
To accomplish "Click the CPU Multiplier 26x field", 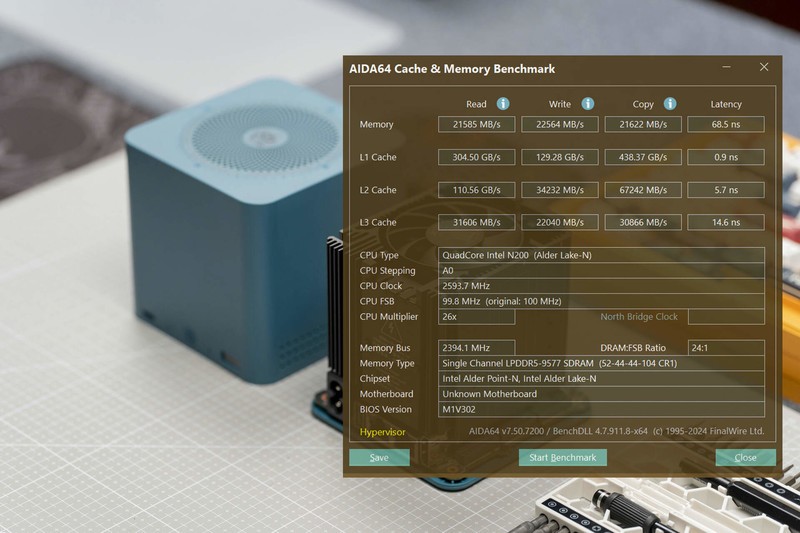I will point(476,317).
